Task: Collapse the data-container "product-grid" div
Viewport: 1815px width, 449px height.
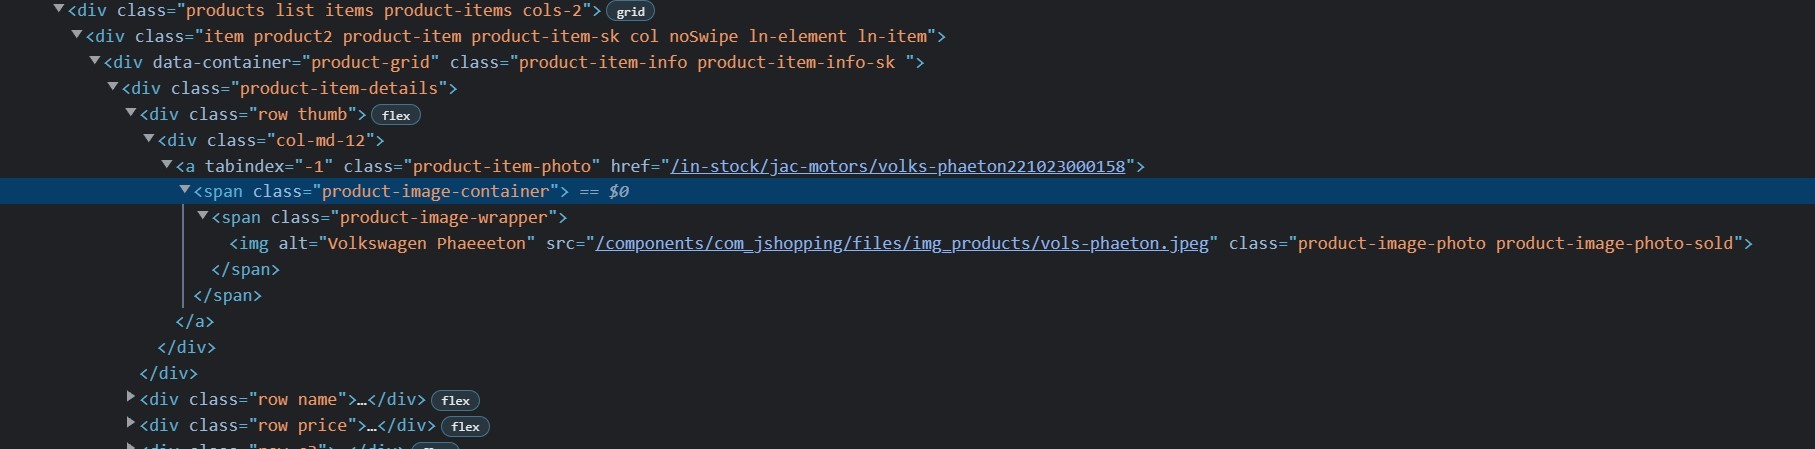Action: point(95,62)
